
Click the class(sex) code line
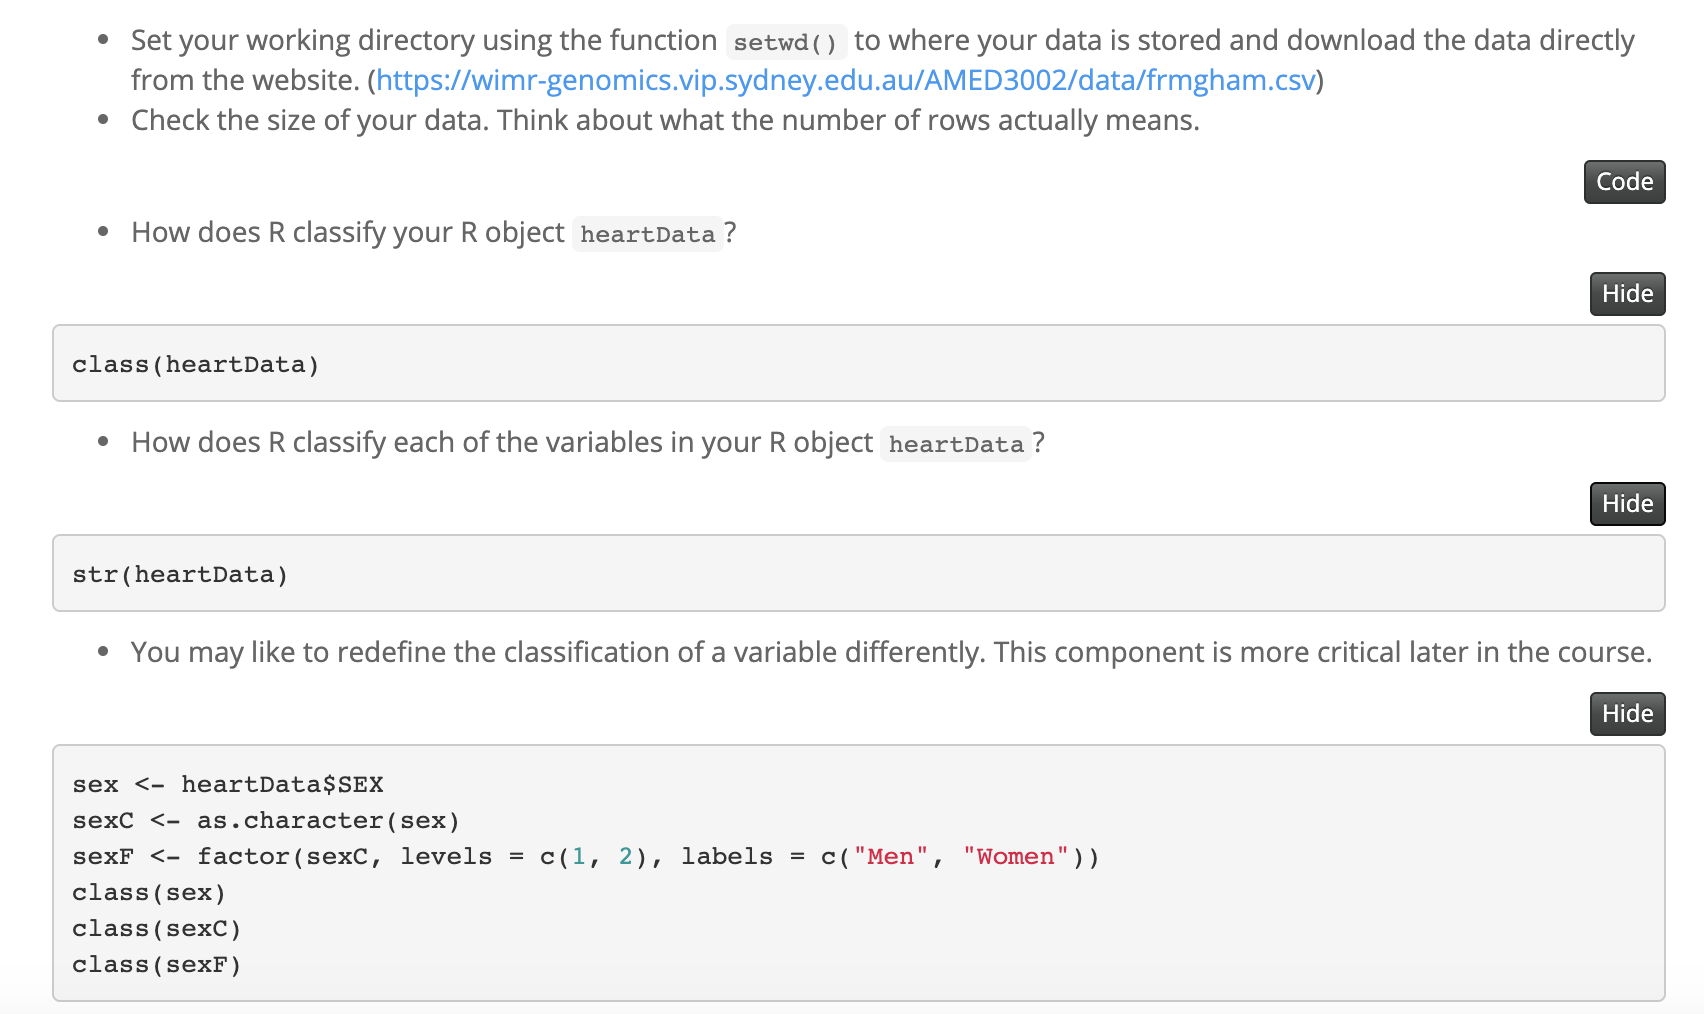coord(149,893)
